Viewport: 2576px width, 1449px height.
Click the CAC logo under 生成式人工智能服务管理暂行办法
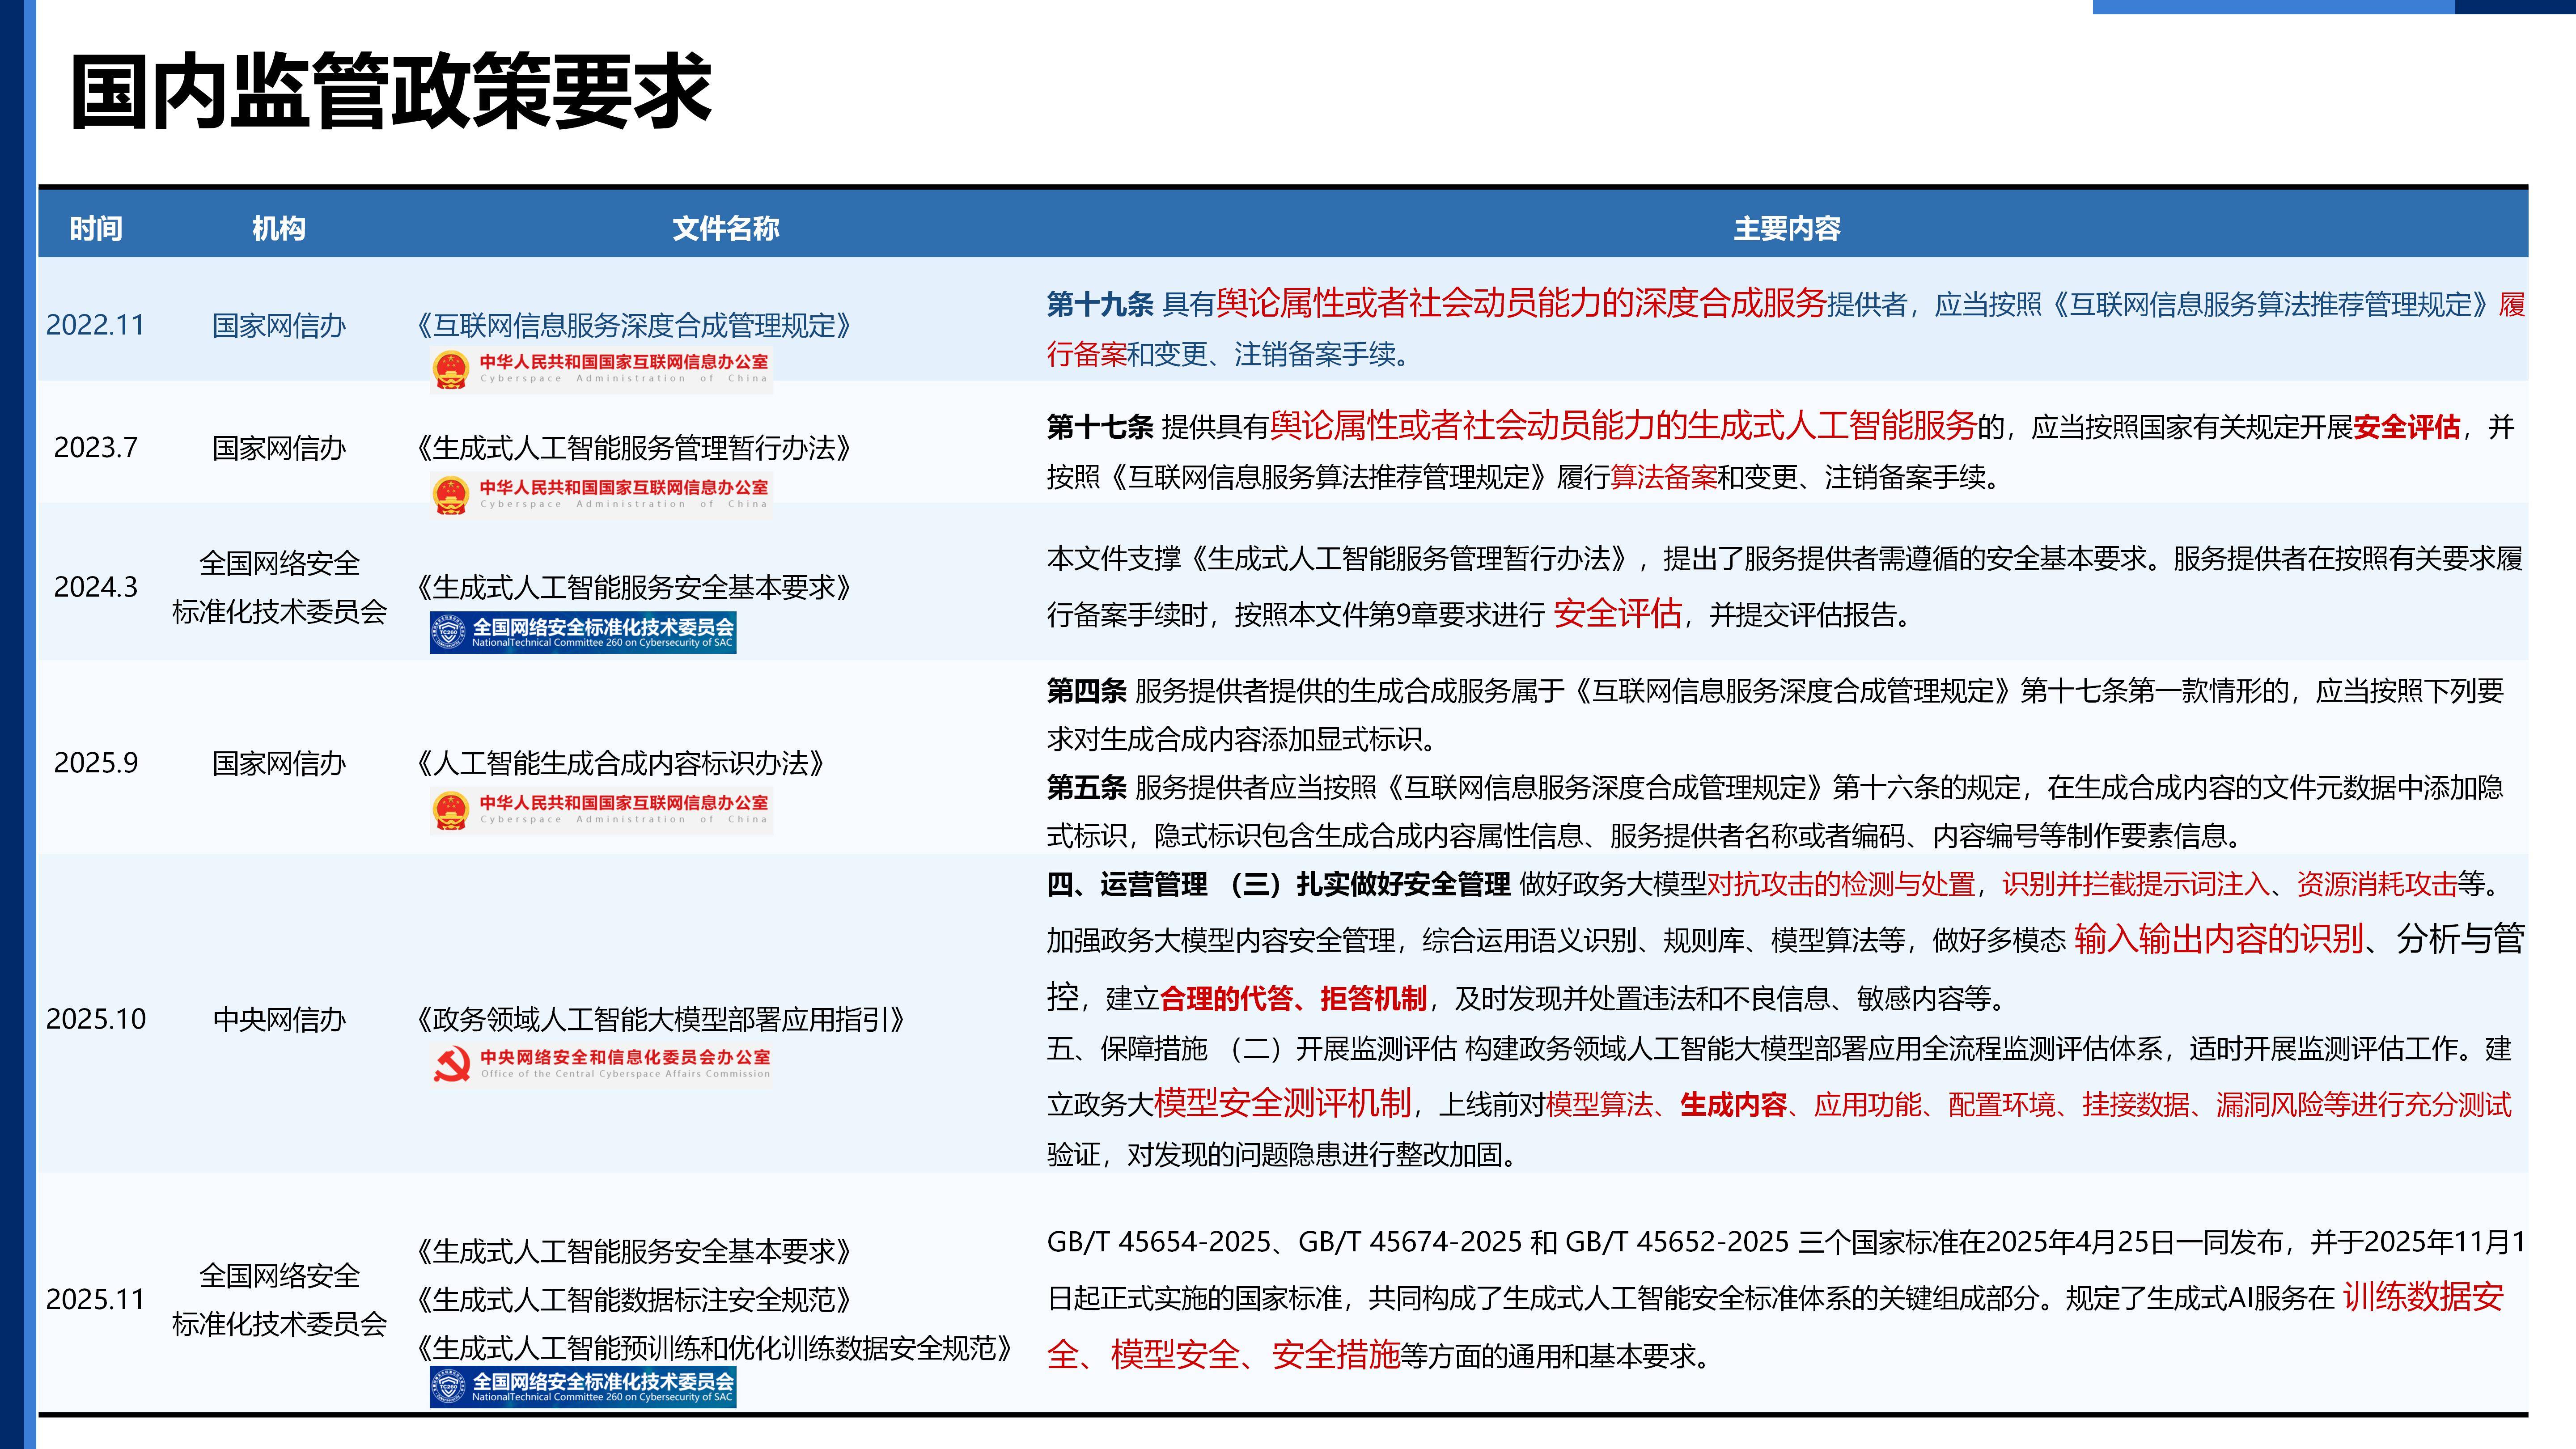601,494
